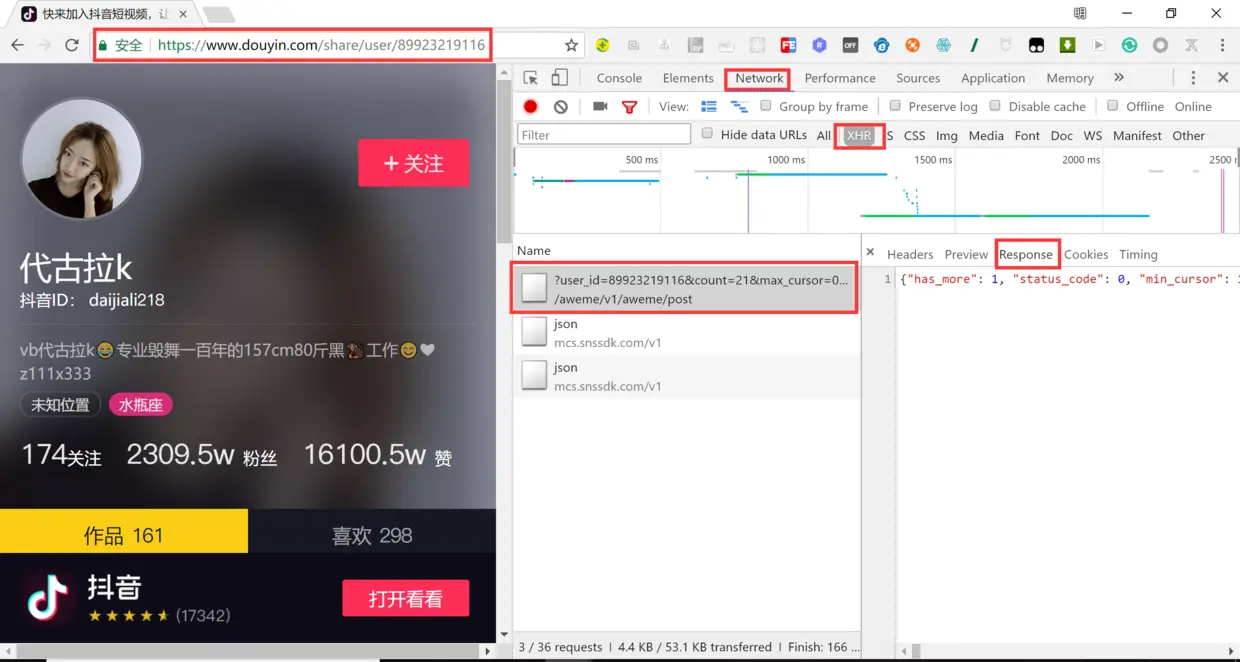The width and height of the screenshot is (1240, 662).
Task: Stop network recording with the red circle
Action: click(531, 107)
